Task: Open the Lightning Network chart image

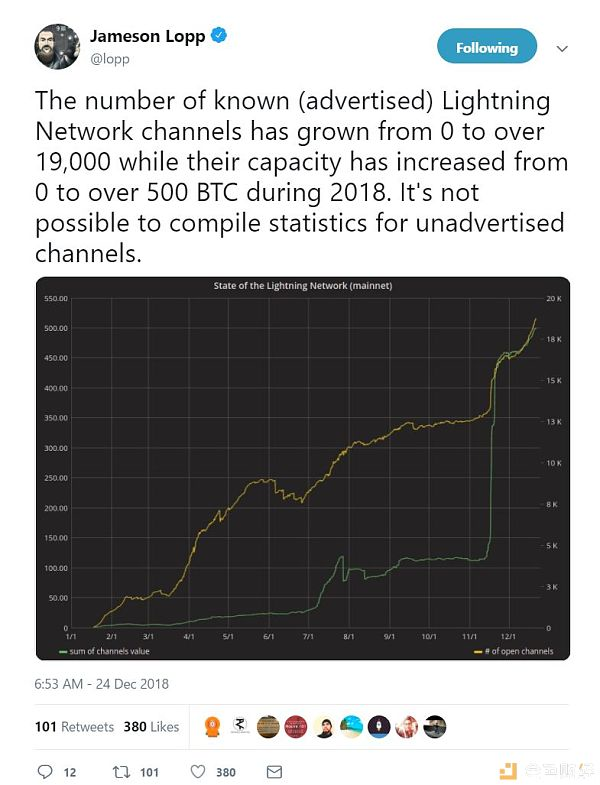Action: point(303,468)
